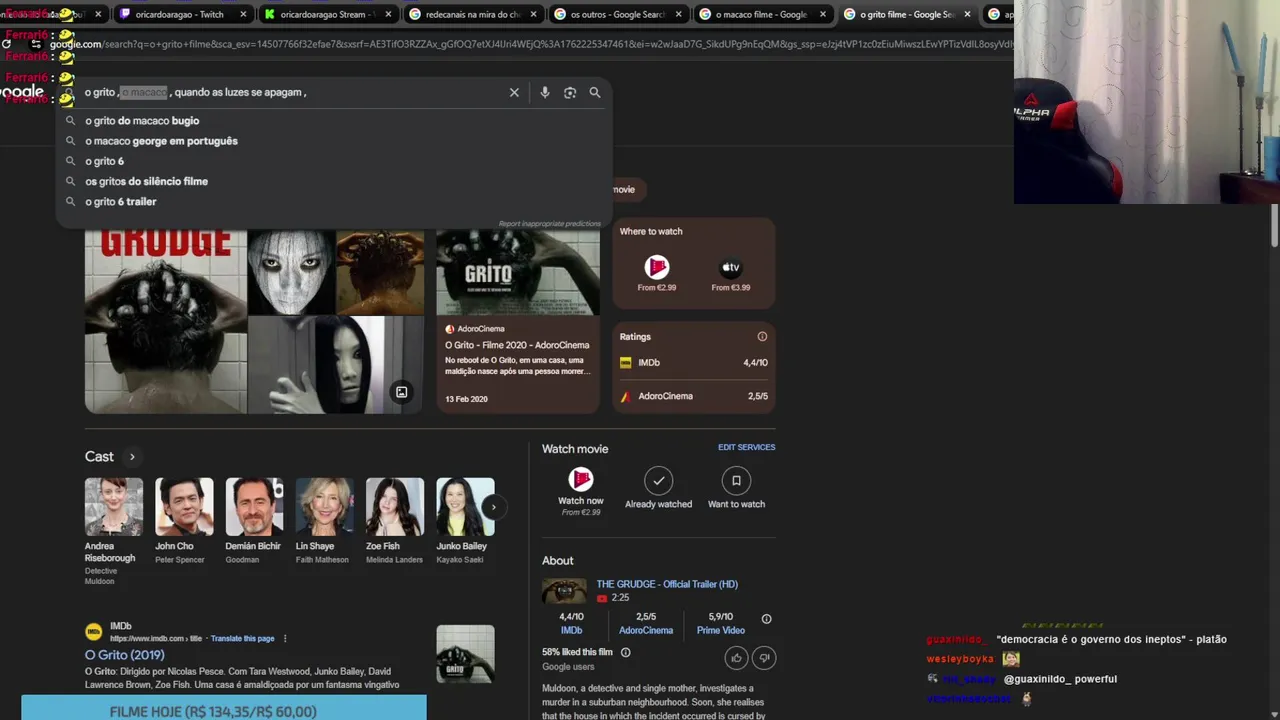Reload the page using the refresh icon
The height and width of the screenshot is (720, 1280).
point(6,44)
